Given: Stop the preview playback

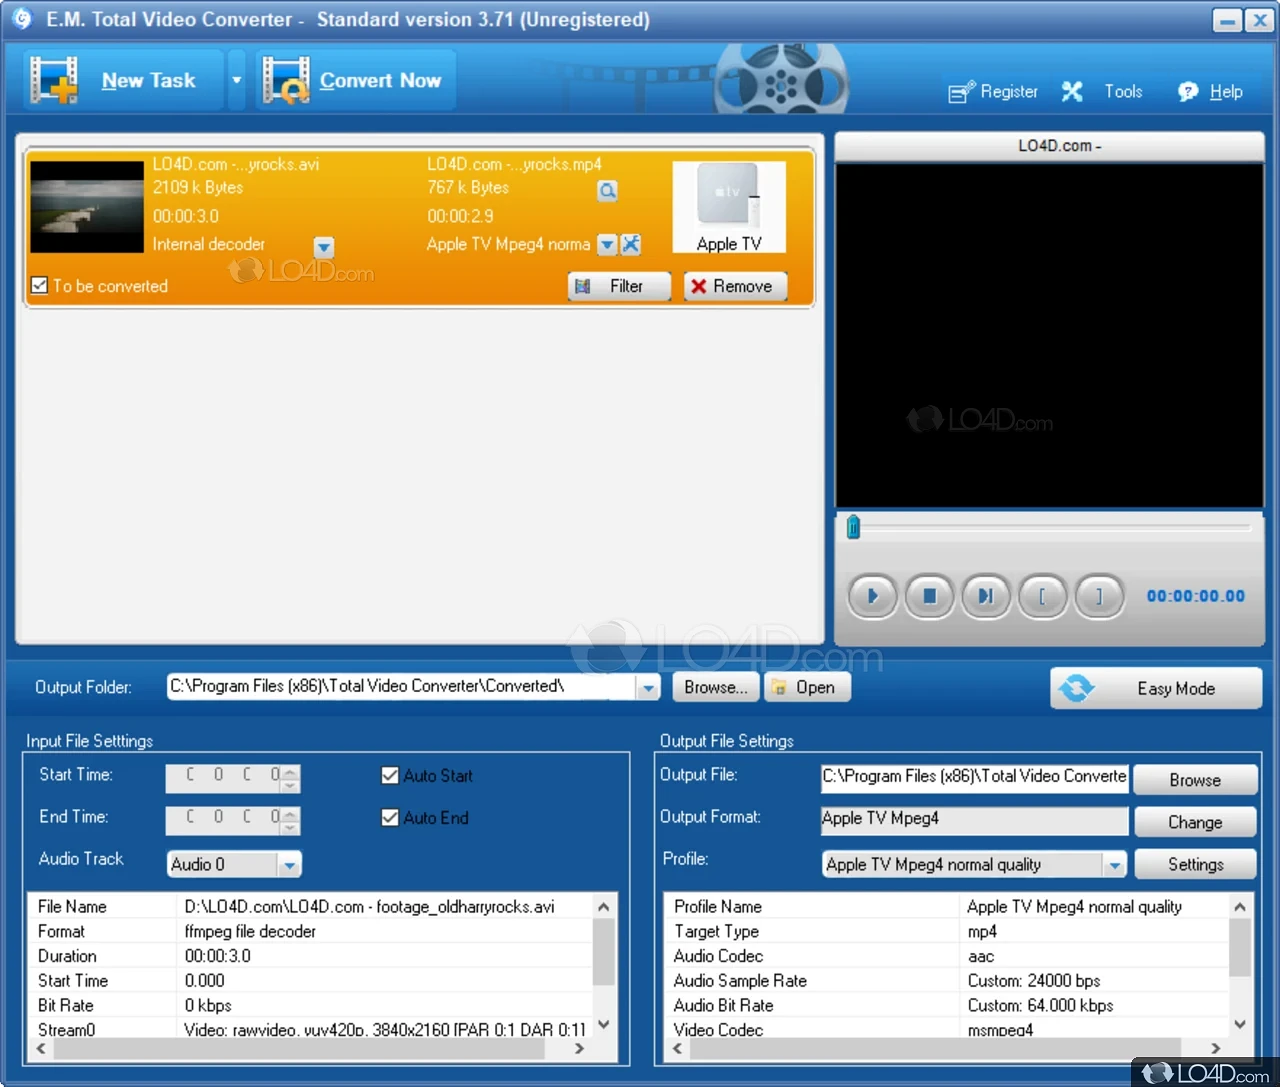Looking at the screenshot, I should pos(929,596).
